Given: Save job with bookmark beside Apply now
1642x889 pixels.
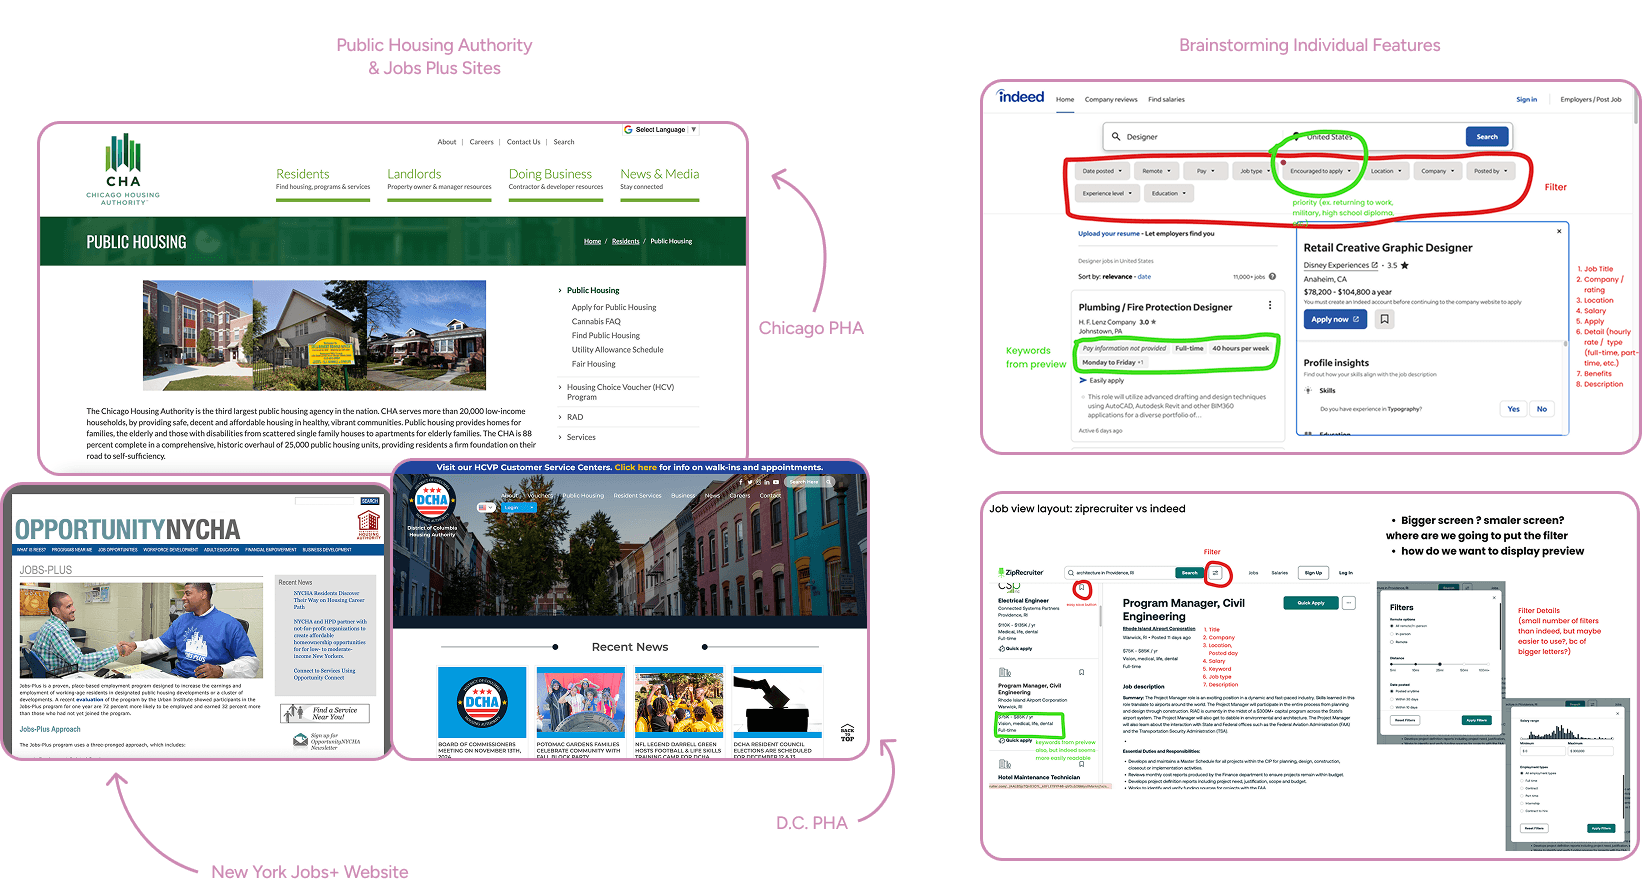Looking at the screenshot, I should [x=1384, y=319].
